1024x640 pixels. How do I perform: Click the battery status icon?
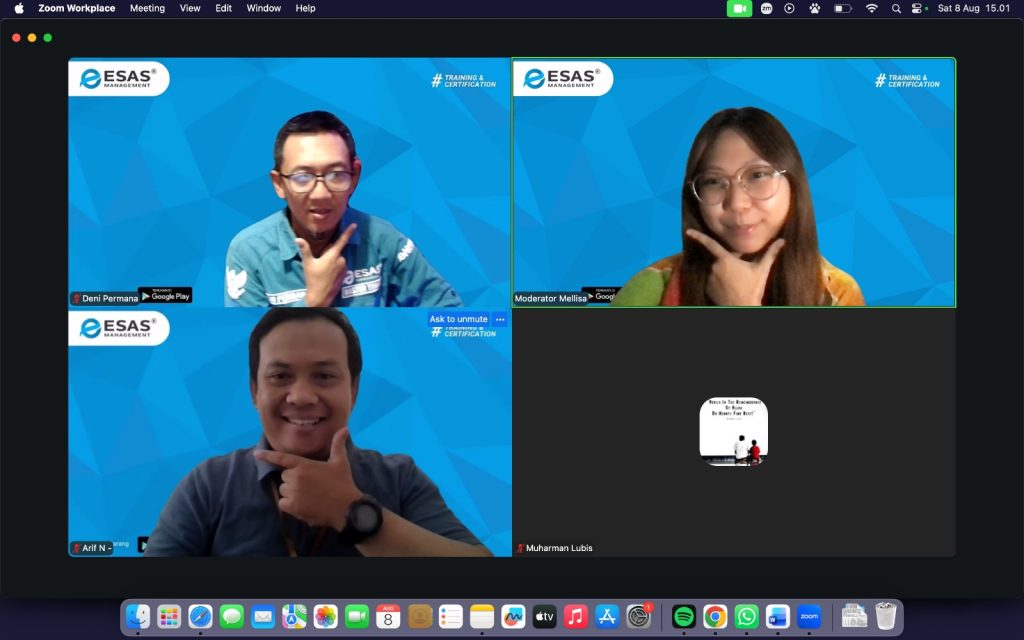point(842,8)
